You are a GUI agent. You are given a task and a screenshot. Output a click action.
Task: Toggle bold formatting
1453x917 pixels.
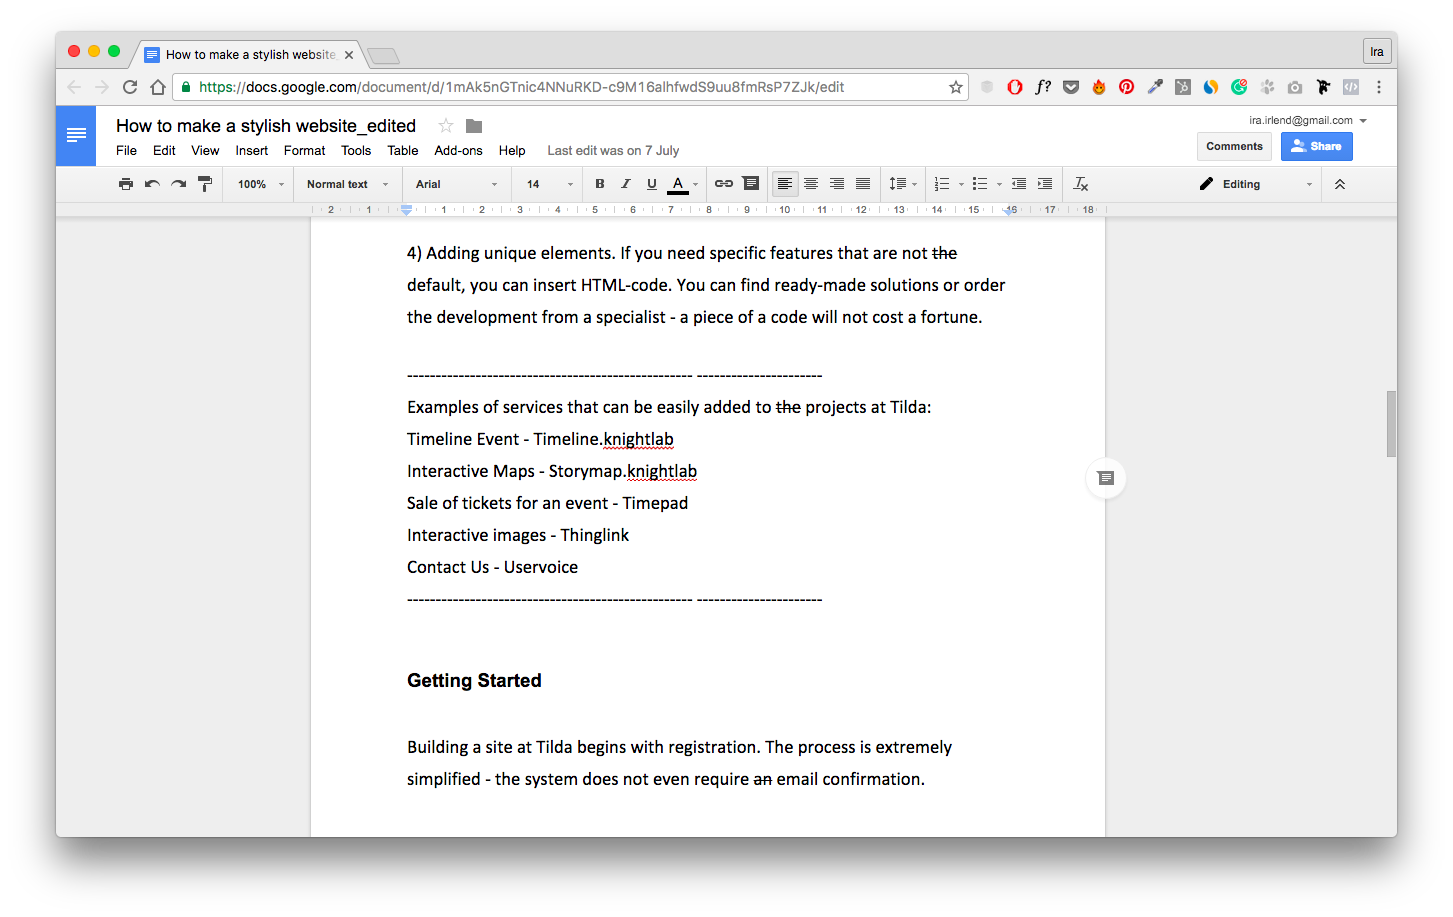click(600, 184)
